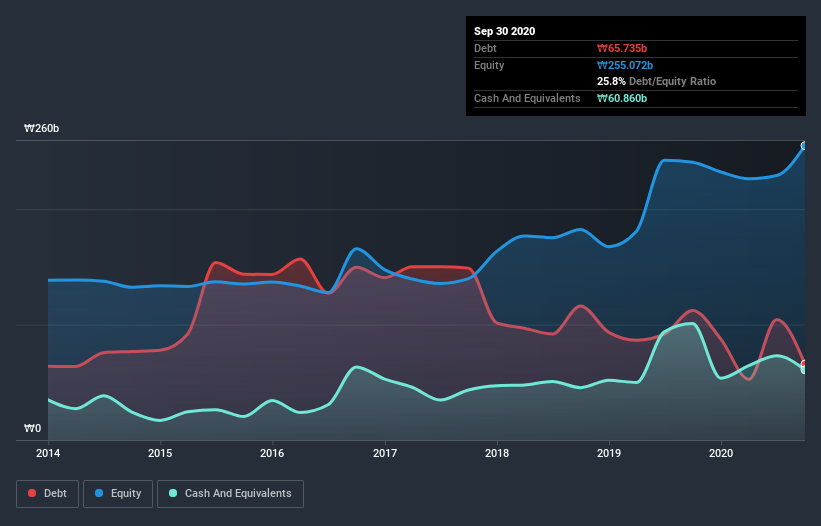Image resolution: width=821 pixels, height=526 pixels.
Task: Click the ₩260b y-axis label
Action: (41, 129)
